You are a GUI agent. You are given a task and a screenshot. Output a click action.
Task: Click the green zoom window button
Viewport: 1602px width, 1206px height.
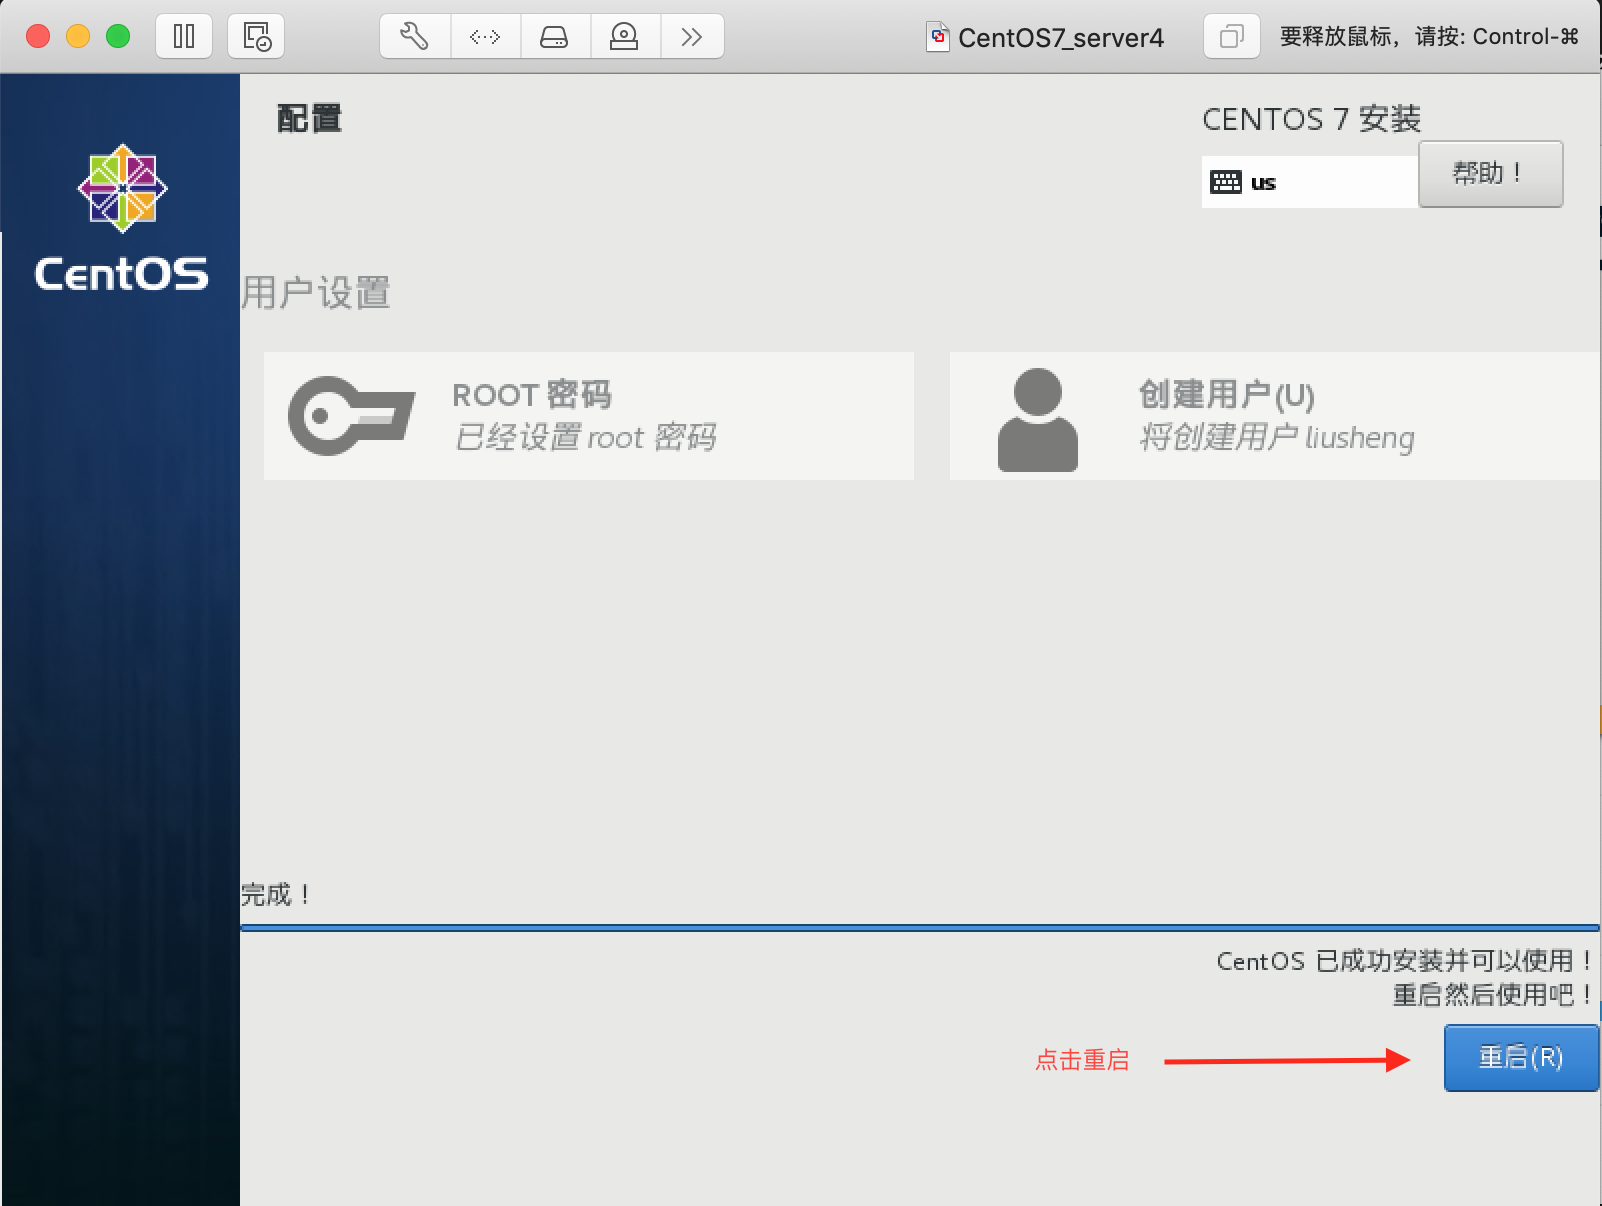[x=118, y=37]
